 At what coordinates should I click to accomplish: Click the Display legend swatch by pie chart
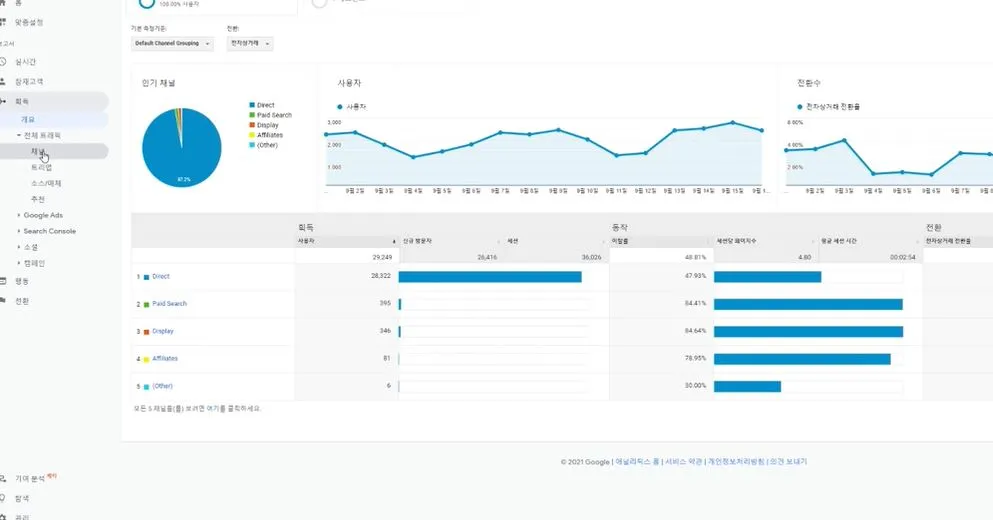click(x=252, y=125)
